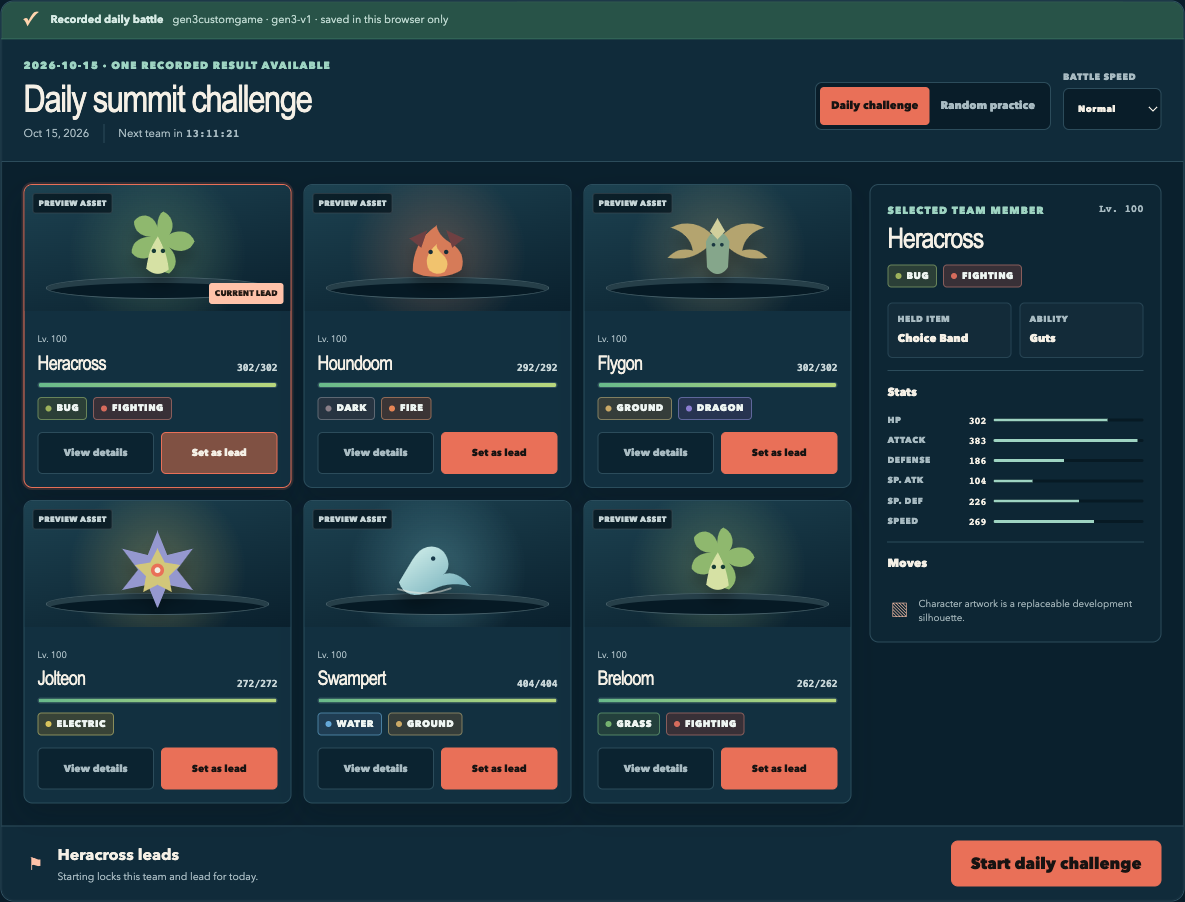The width and height of the screenshot is (1185, 902).
Task: Click the Ability Guts box
Action: (1081, 330)
